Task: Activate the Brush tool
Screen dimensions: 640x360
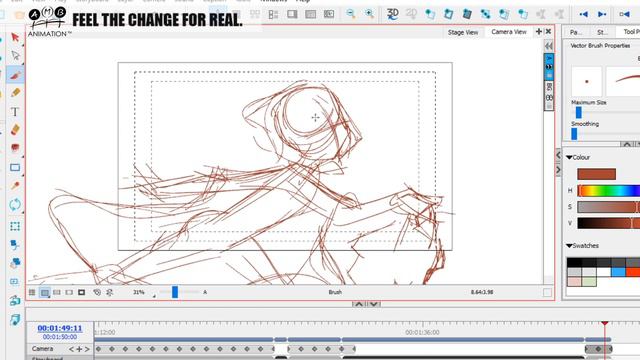Action: coord(16,75)
